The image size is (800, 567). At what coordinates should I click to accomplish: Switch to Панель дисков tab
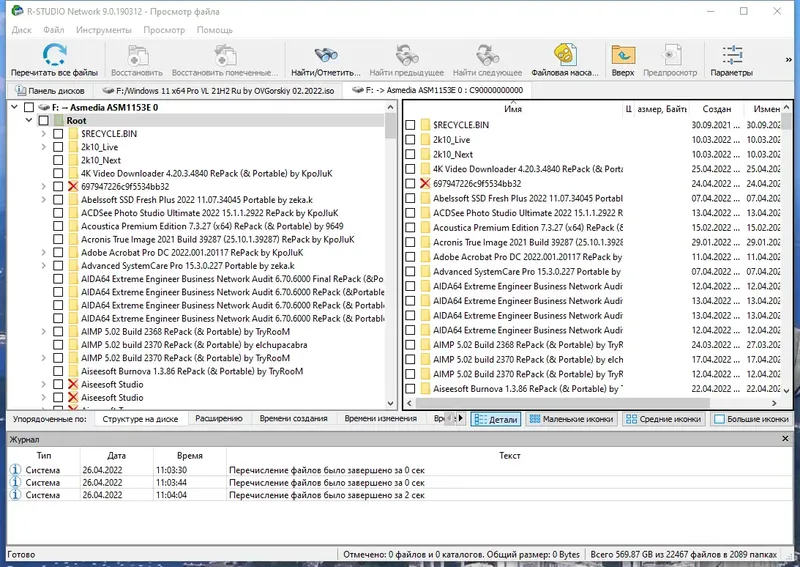[x=49, y=90]
